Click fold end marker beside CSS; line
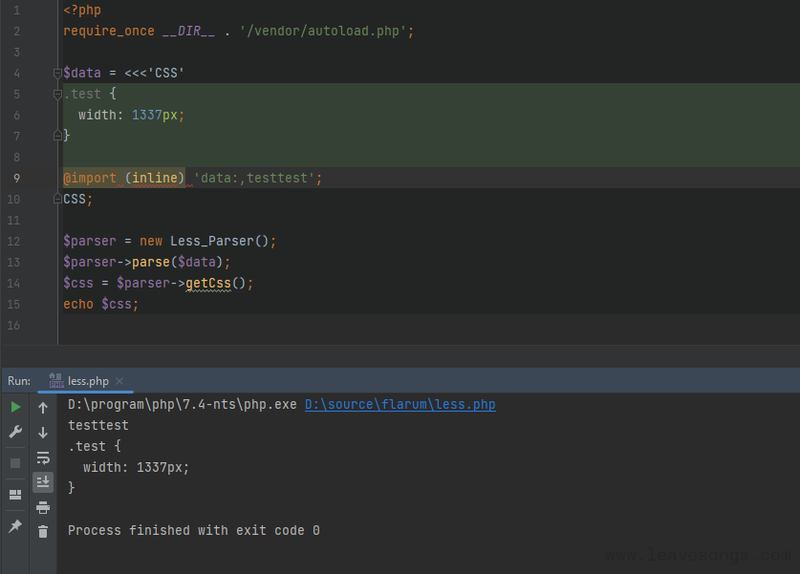This screenshot has height=574, width=800. (57, 199)
